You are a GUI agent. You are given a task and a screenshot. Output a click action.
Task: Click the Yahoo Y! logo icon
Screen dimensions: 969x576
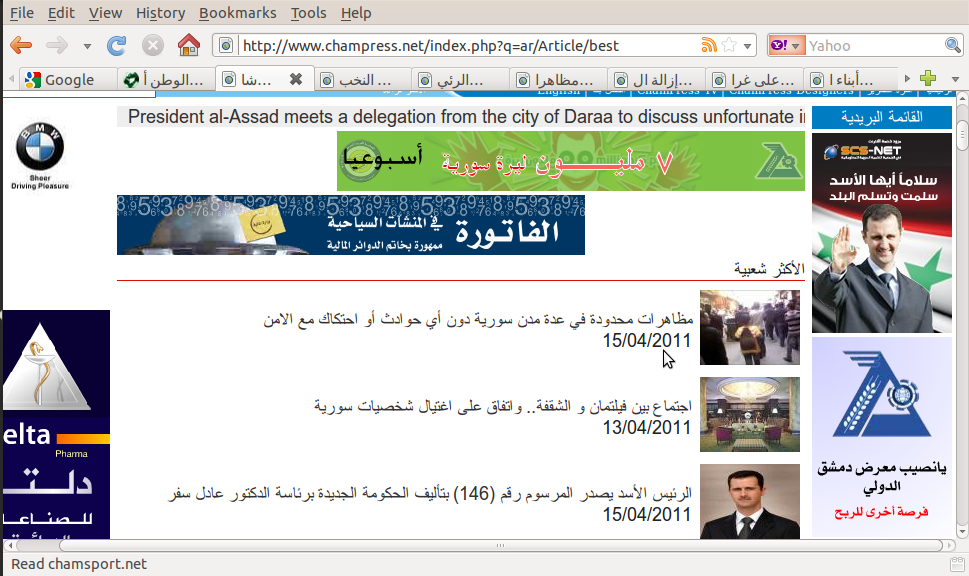tap(780, 45)
